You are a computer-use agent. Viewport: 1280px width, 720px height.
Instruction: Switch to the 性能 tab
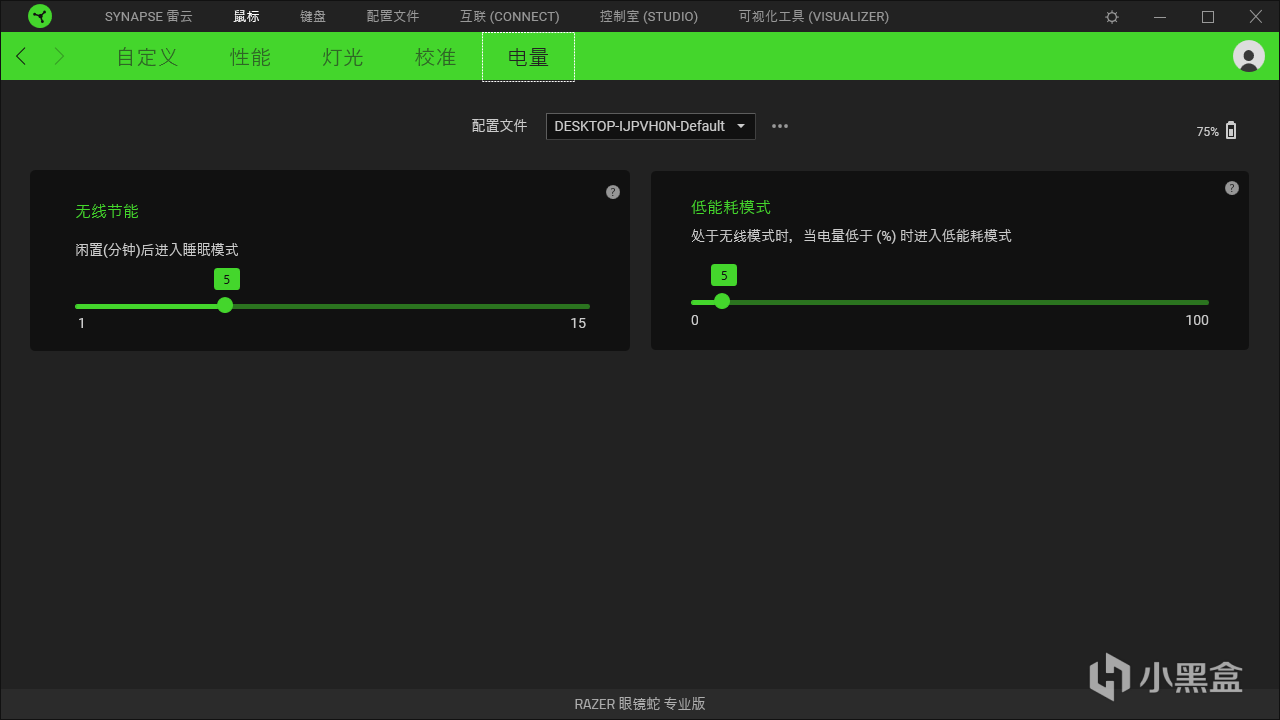[250, 57]
